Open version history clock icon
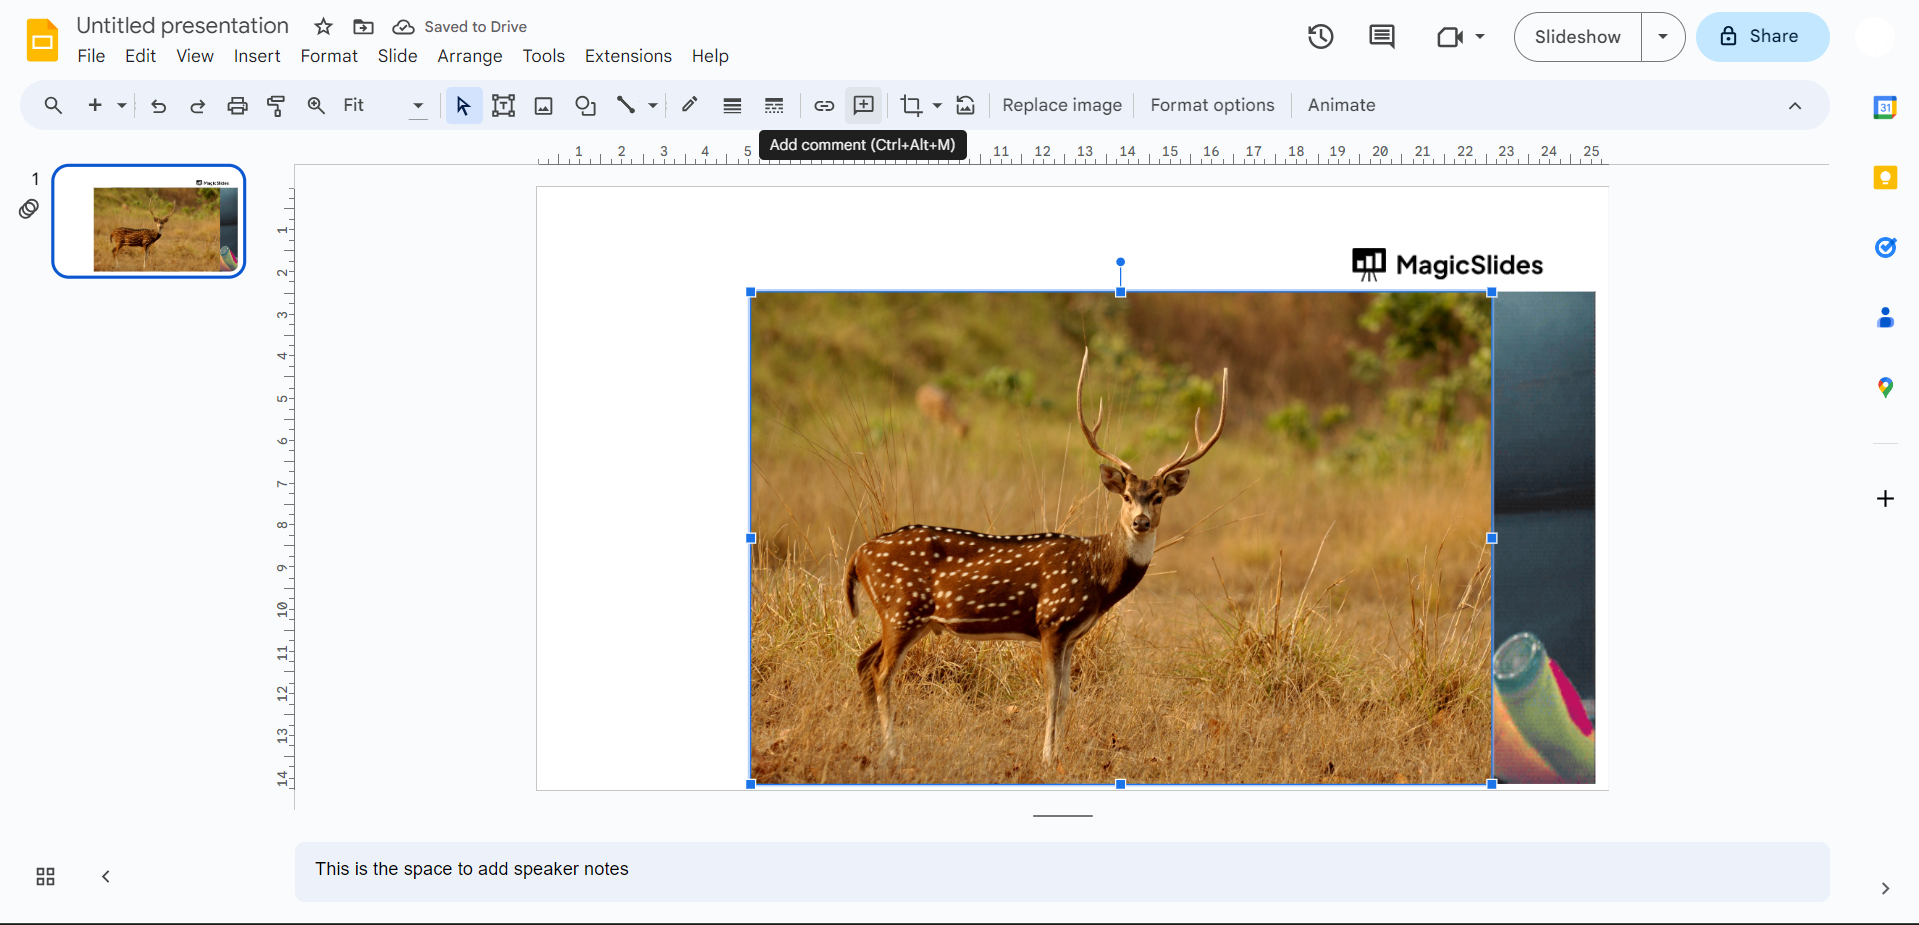Image resolution: width=1919 pixels, height=925 pixels. pos(1320,37)
